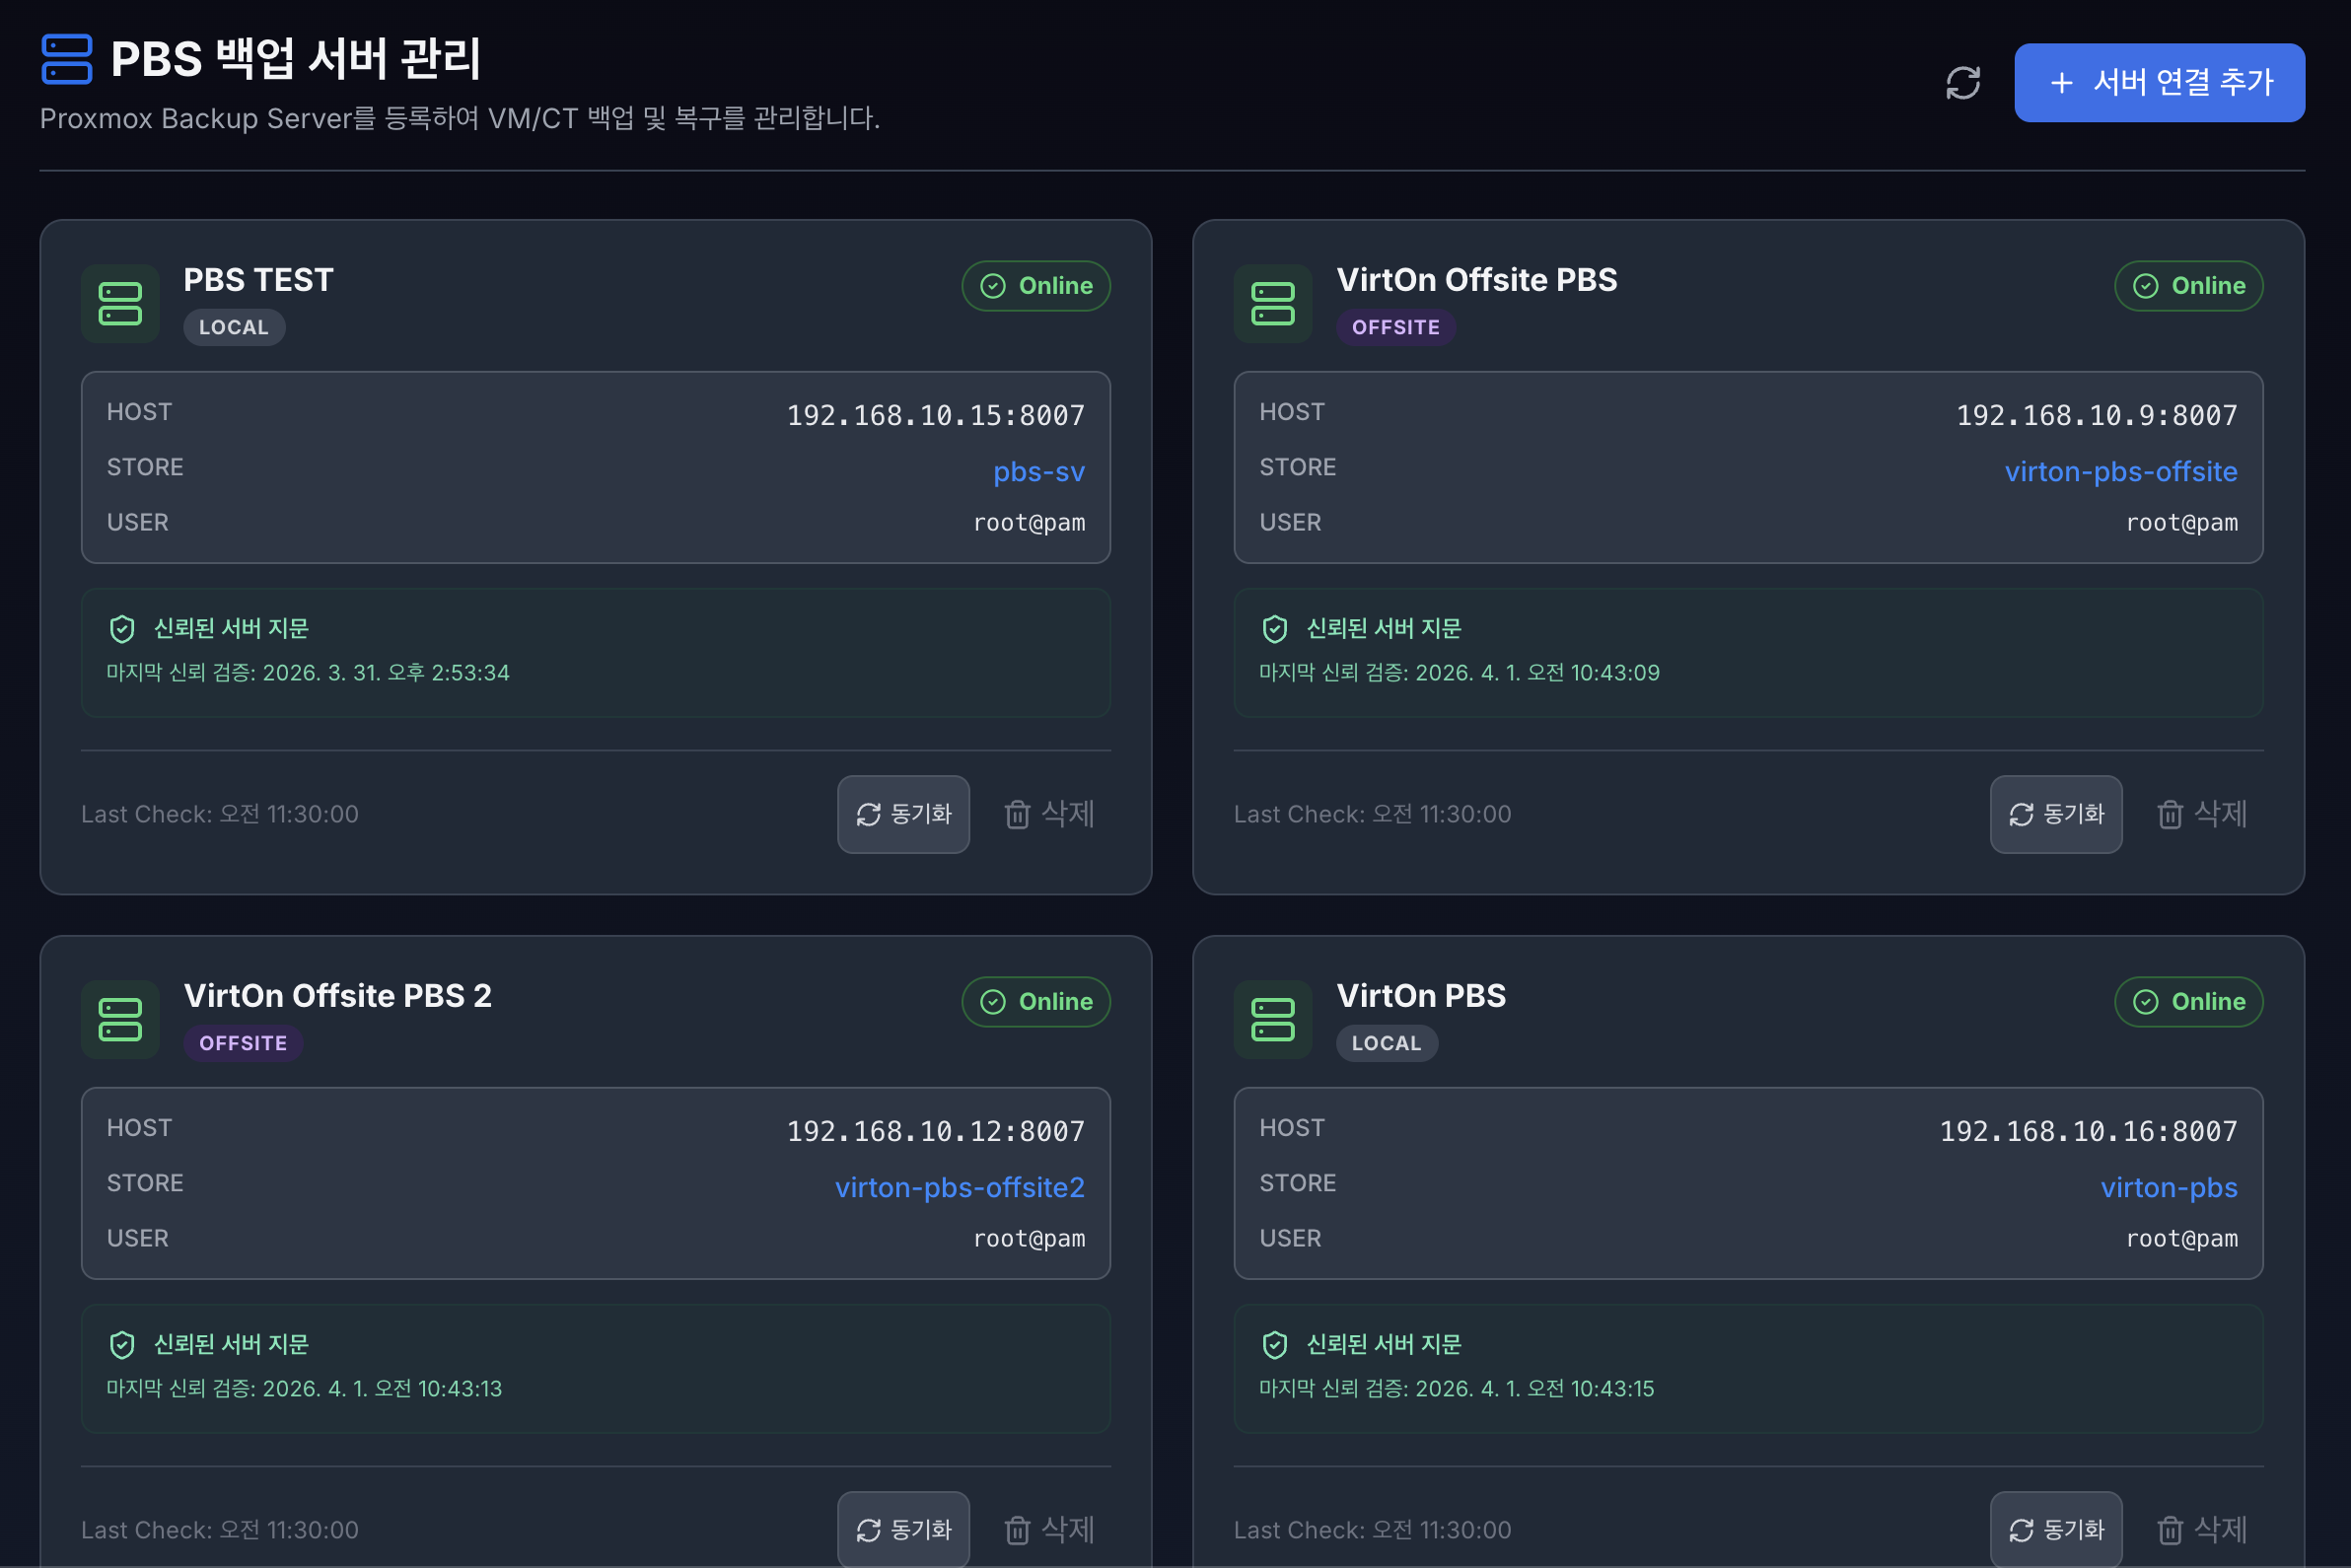The height and width of the screenshot is (1568, 2351).
Task: Open the virton-pbs-offsite2 store link
Action: tap(959, 1187)
